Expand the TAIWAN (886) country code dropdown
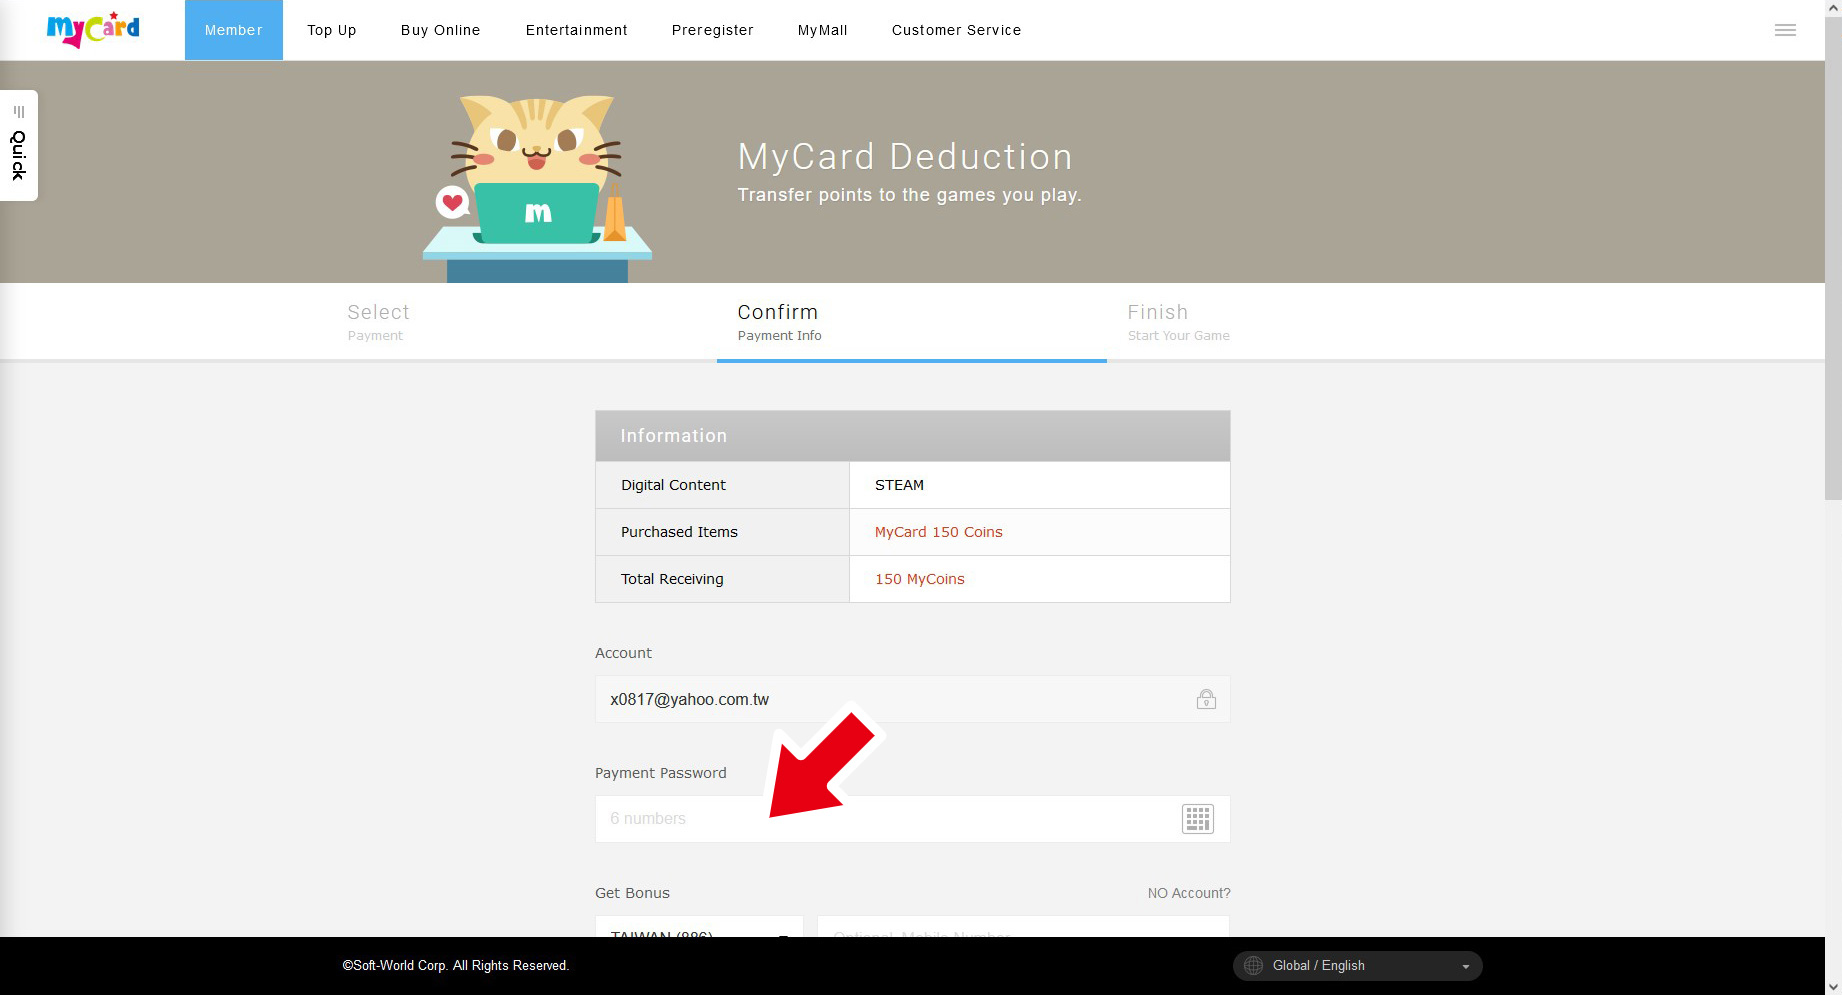This screenshot has width=1842, height=995. 699,927
